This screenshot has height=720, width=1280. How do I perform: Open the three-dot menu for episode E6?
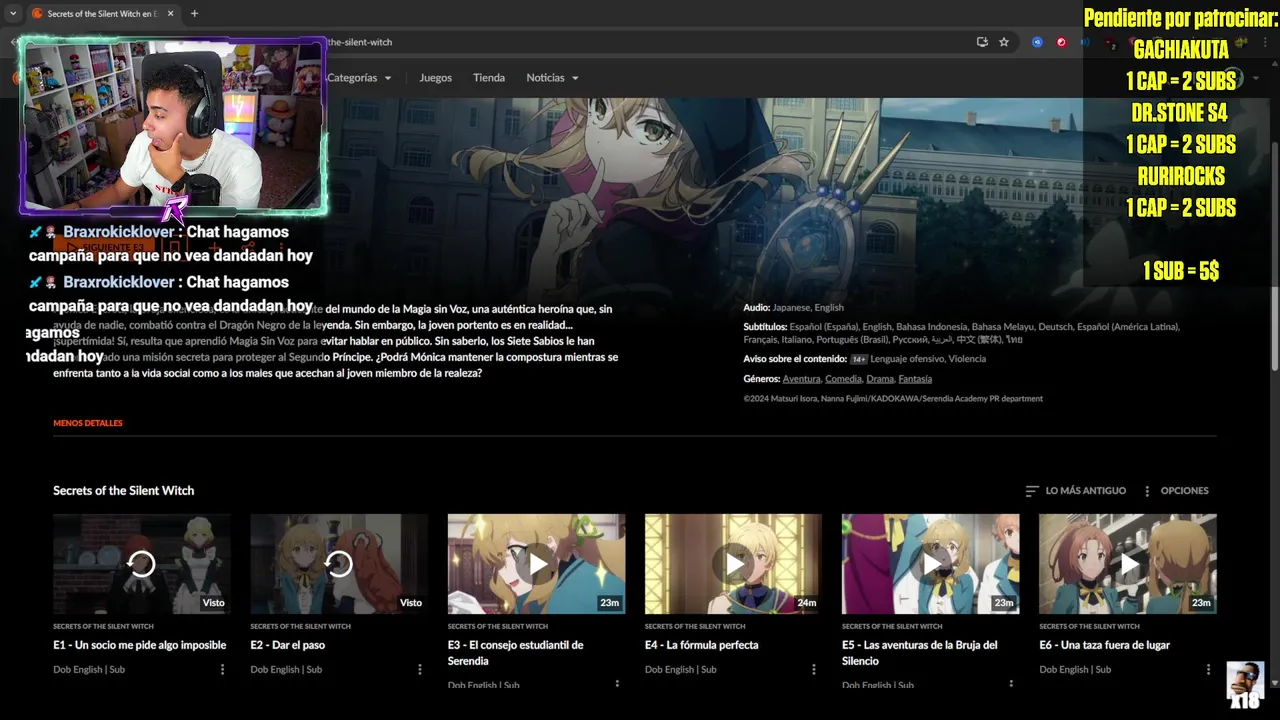[1208, 669]
